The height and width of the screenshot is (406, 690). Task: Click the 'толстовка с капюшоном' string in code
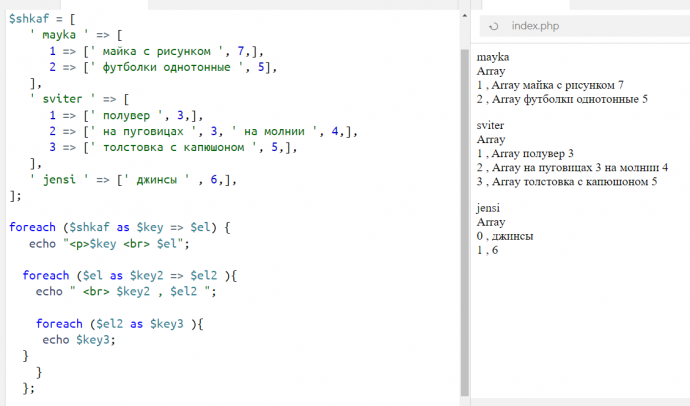pyautogui.click(x=173, y=147)
